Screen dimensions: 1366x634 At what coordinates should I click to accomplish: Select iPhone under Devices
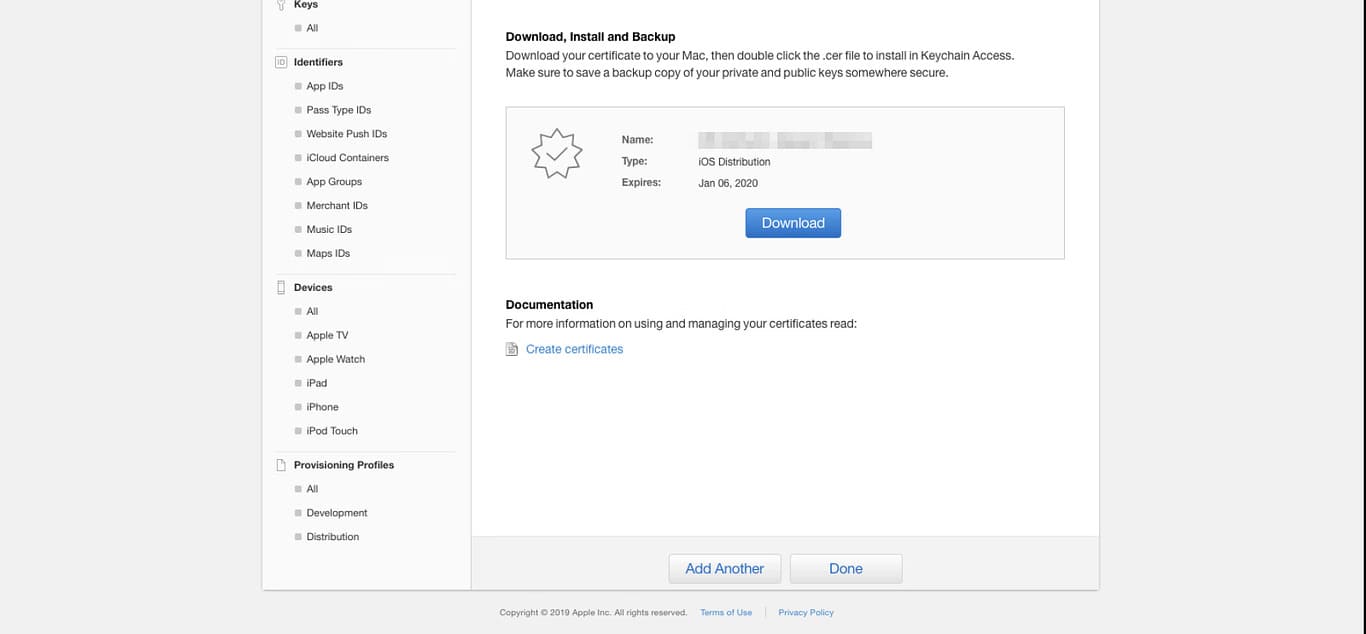tap(321, 407)
